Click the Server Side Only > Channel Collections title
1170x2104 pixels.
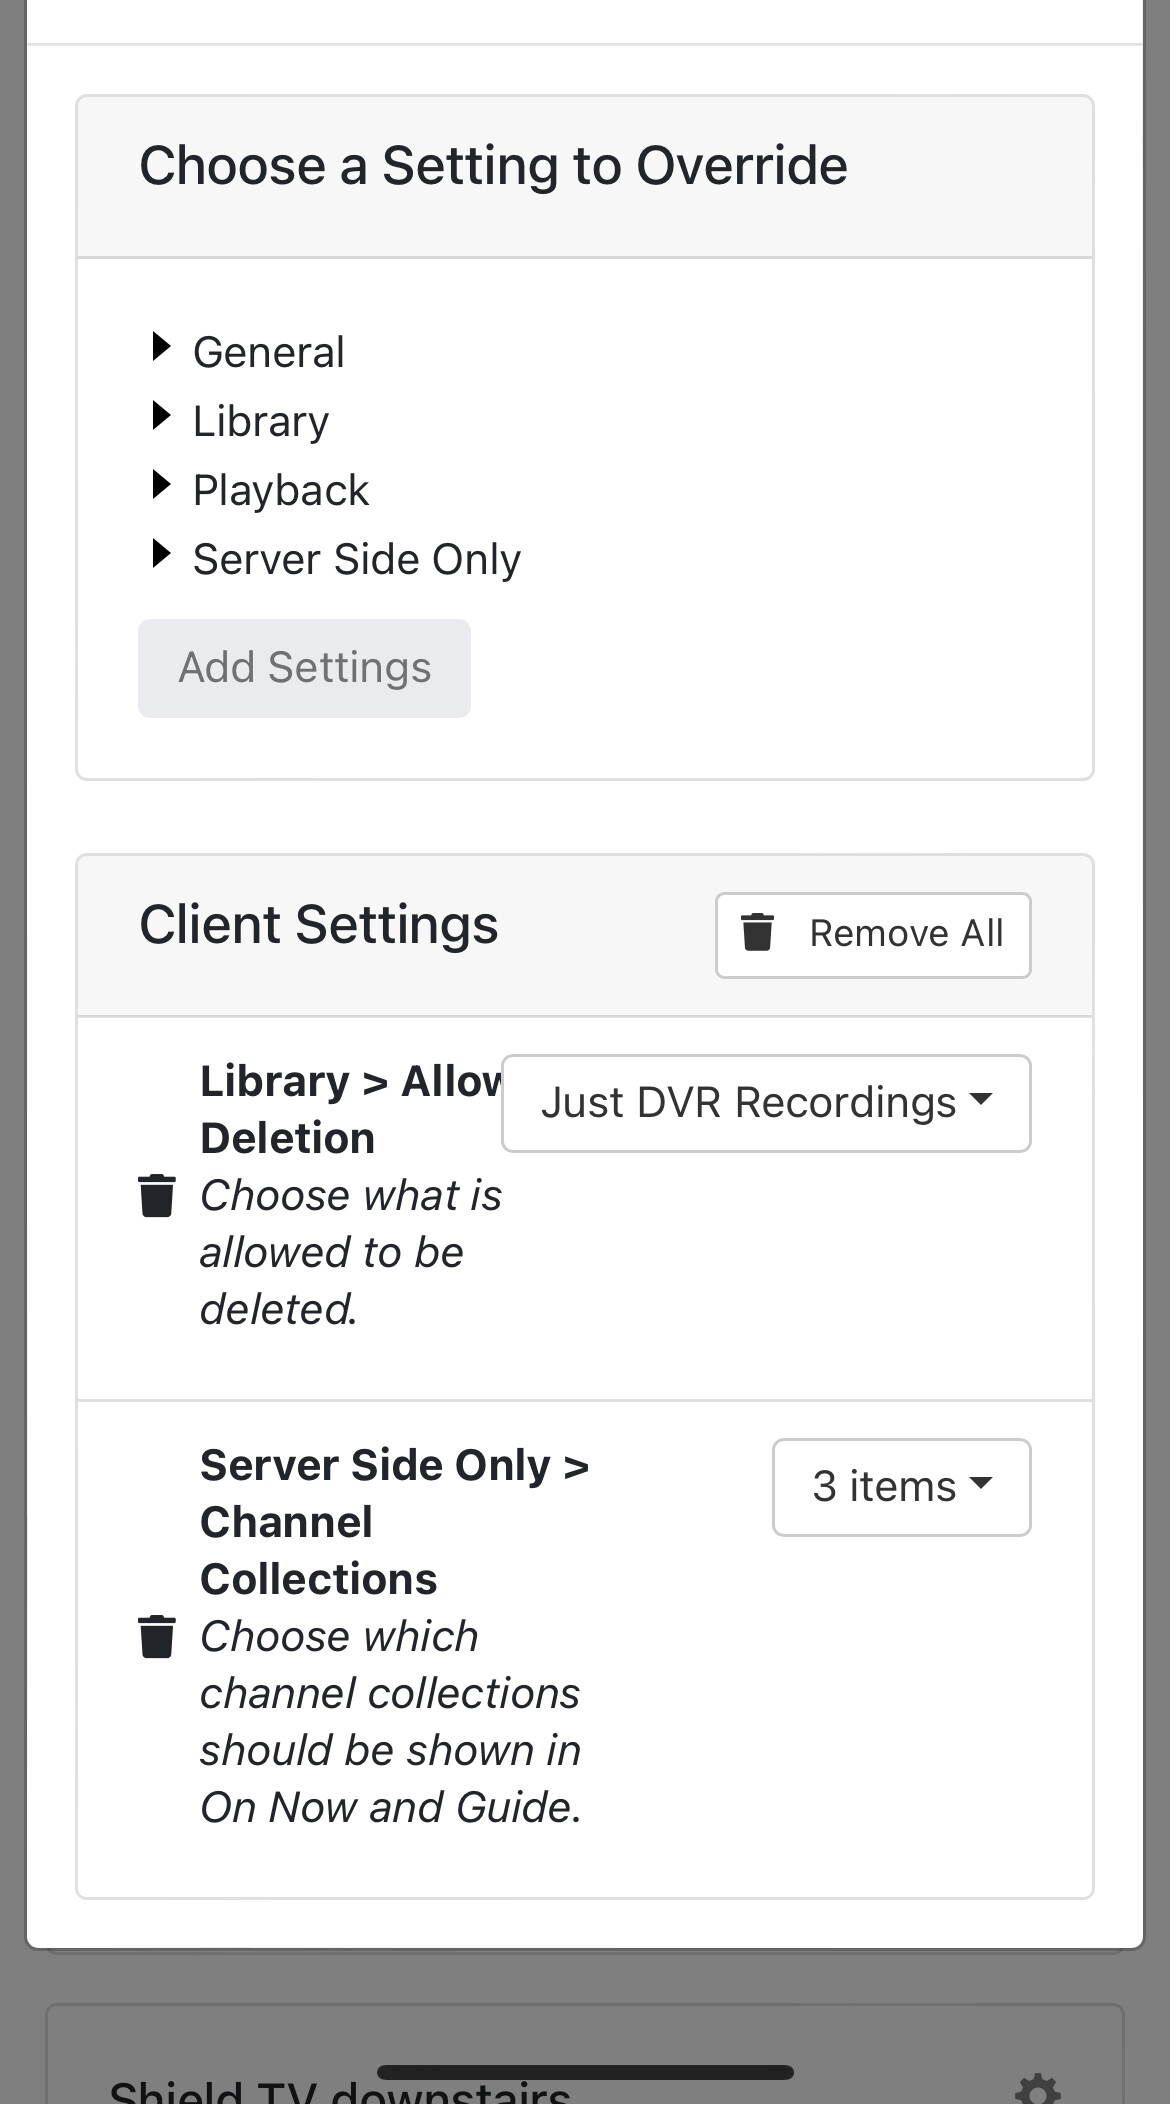[394, 1521]
